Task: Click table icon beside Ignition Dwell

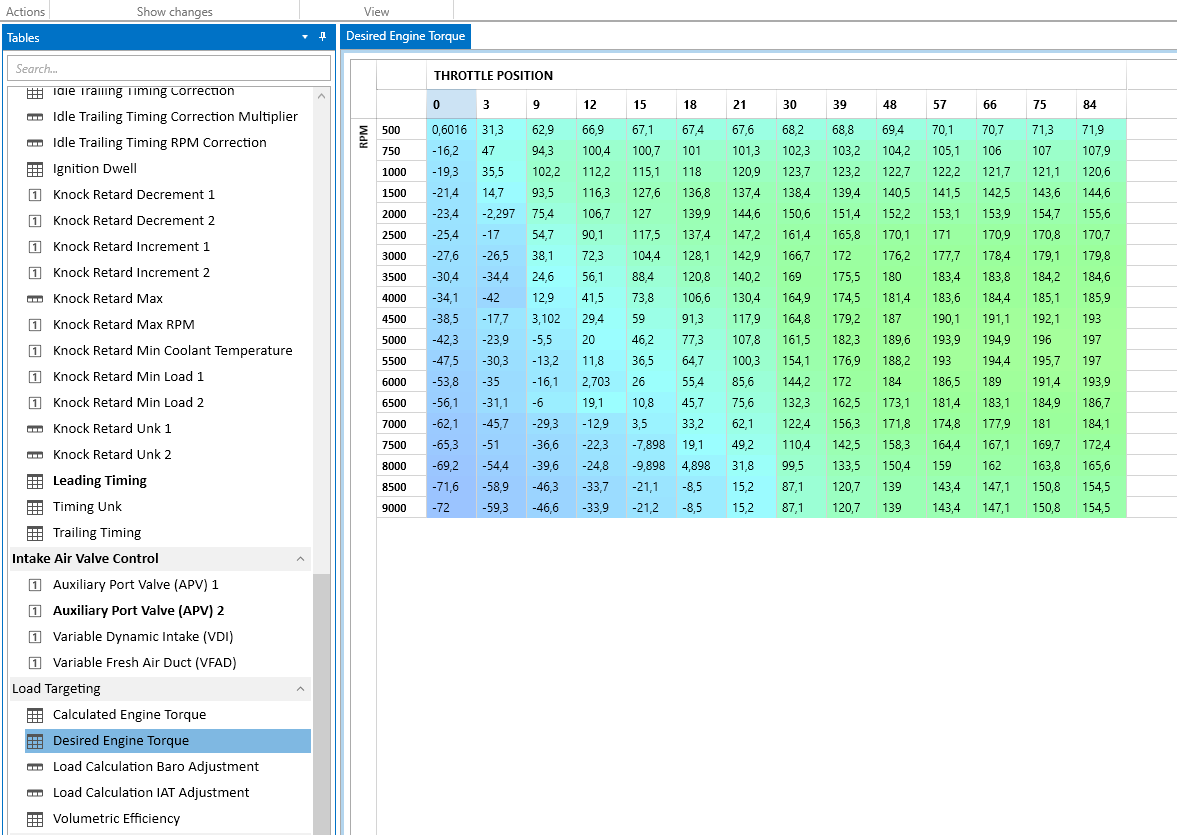Action: point(35,169)
